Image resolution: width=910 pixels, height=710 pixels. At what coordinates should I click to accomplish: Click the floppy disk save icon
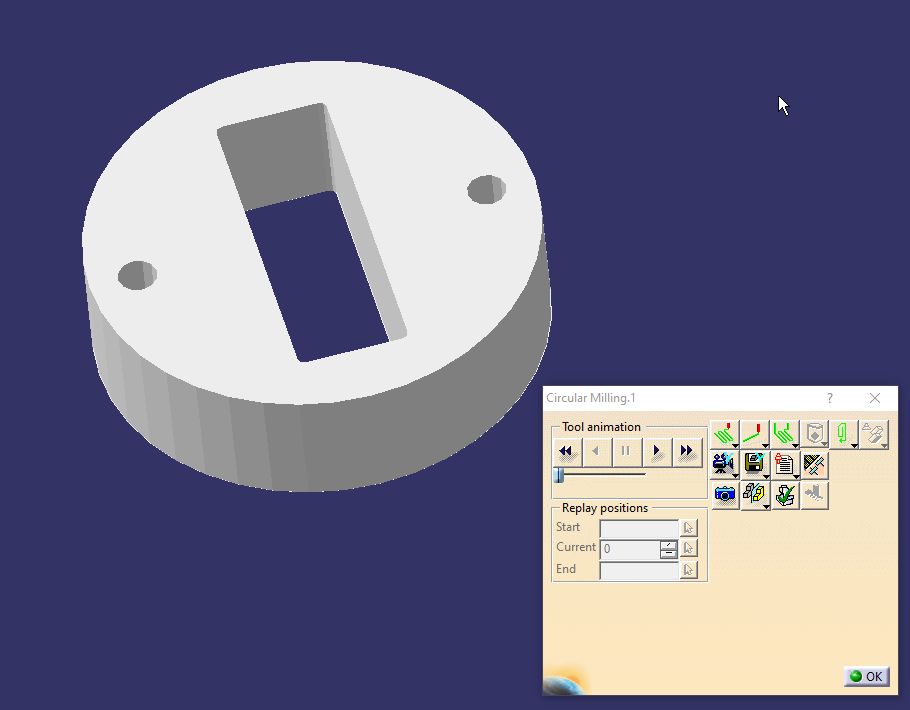(754, 464)
